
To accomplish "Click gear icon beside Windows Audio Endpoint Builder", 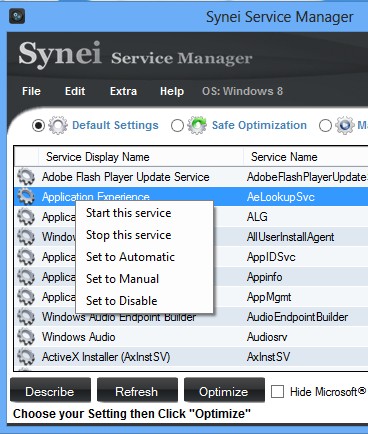I will click(x=26, y=317).
